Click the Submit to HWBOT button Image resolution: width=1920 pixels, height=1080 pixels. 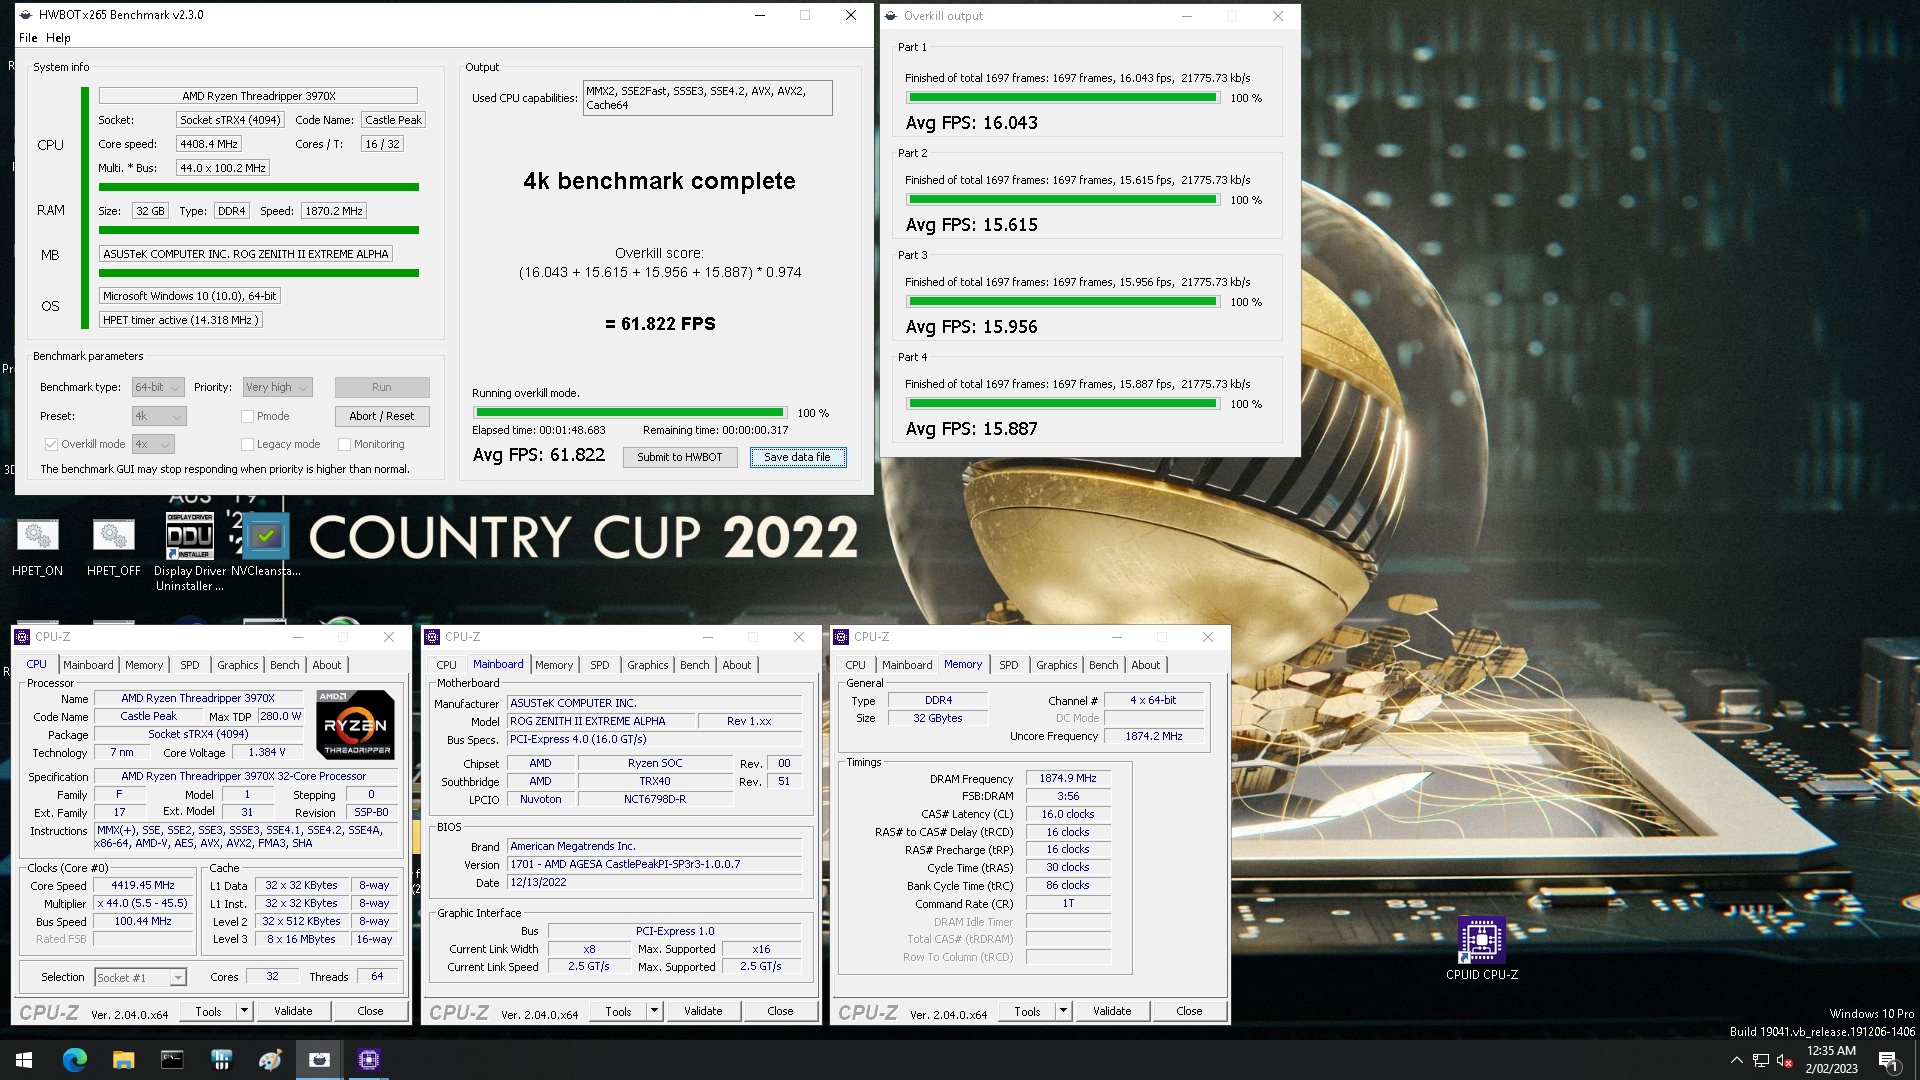(680, 457)
